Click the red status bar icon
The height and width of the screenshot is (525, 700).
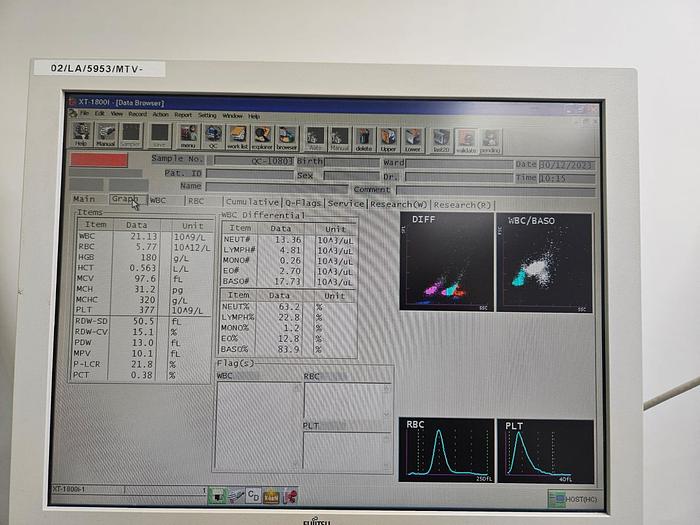(x=289, y=496)
